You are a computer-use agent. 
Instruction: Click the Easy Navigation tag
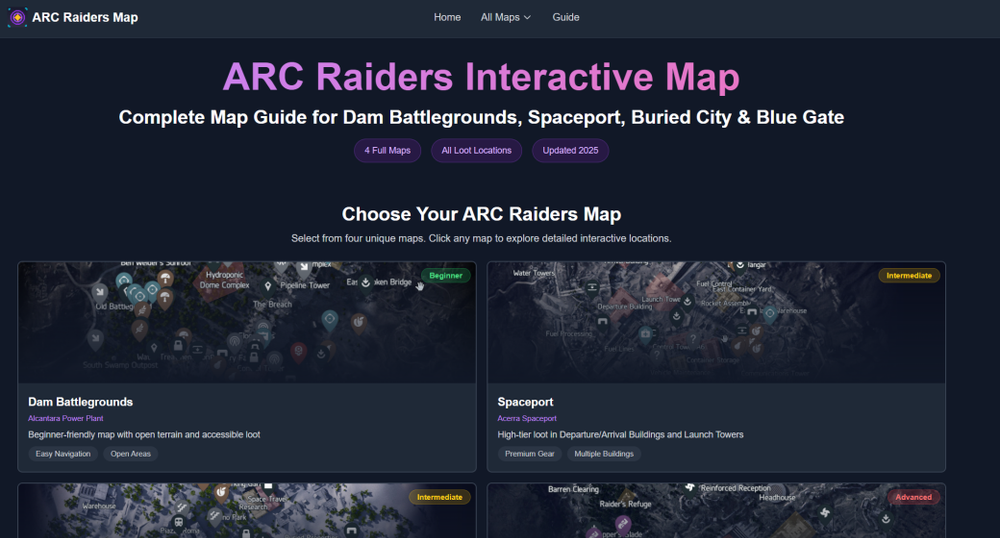(63, 454)
